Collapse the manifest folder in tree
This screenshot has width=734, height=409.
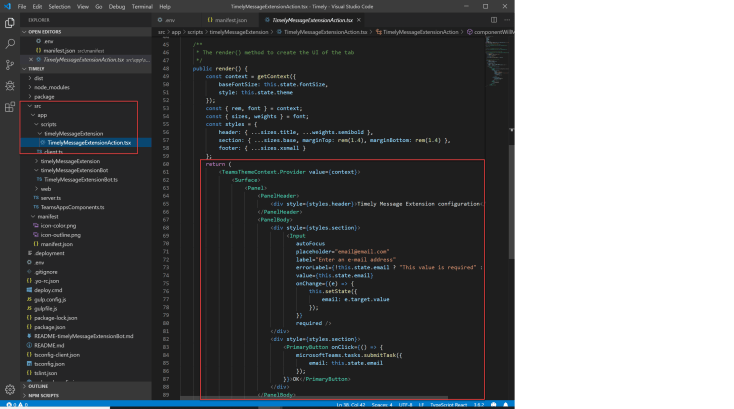tap(48, 217)
